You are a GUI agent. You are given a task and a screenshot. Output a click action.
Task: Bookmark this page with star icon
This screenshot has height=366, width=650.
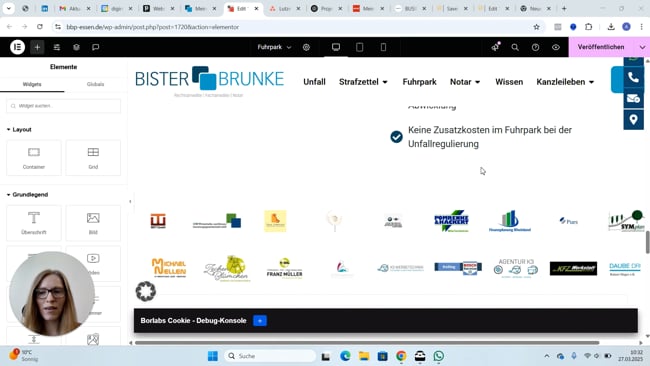[536, 27]
